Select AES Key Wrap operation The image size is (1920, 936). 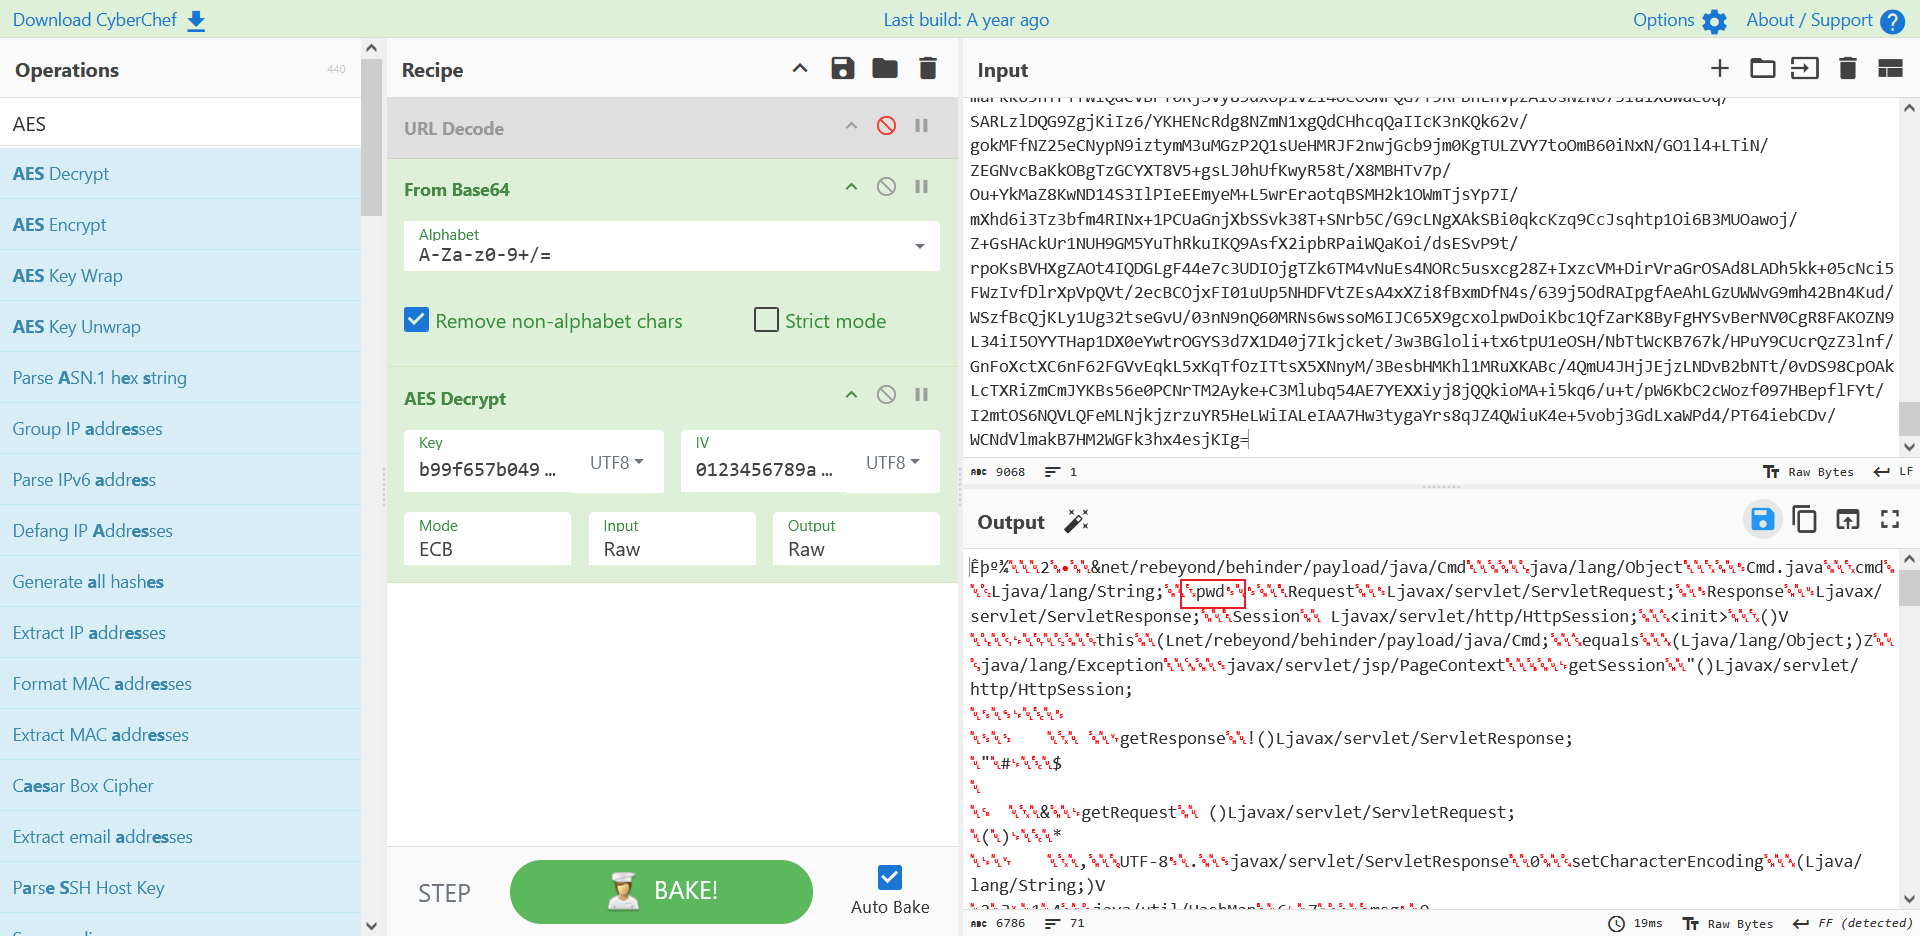click(180, 276)
